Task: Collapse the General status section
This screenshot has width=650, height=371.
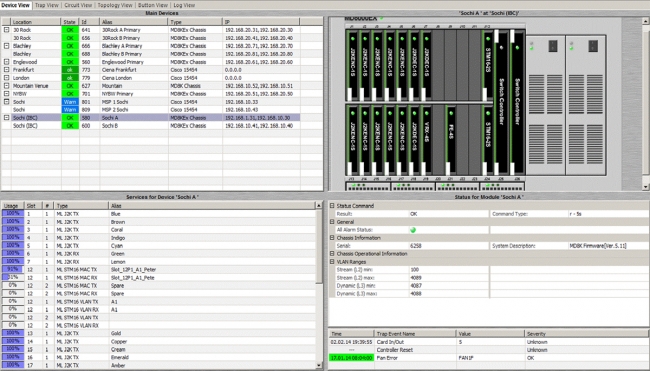Action: tap(332, 222)
